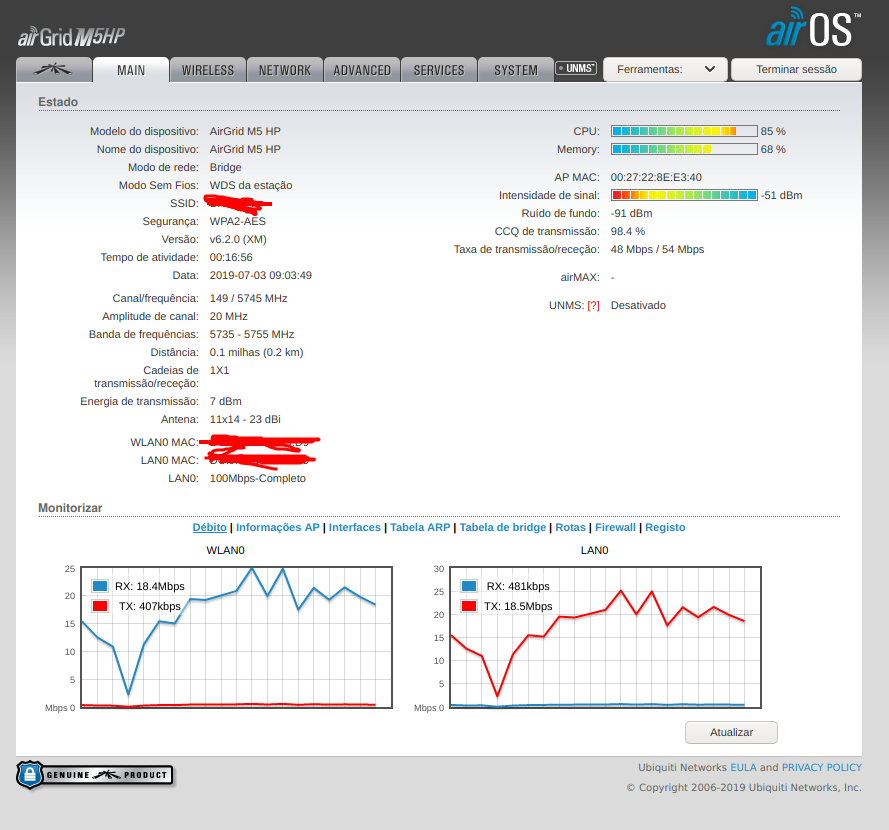Click the channel value 149 / 5745 MHz

[248, 298]
